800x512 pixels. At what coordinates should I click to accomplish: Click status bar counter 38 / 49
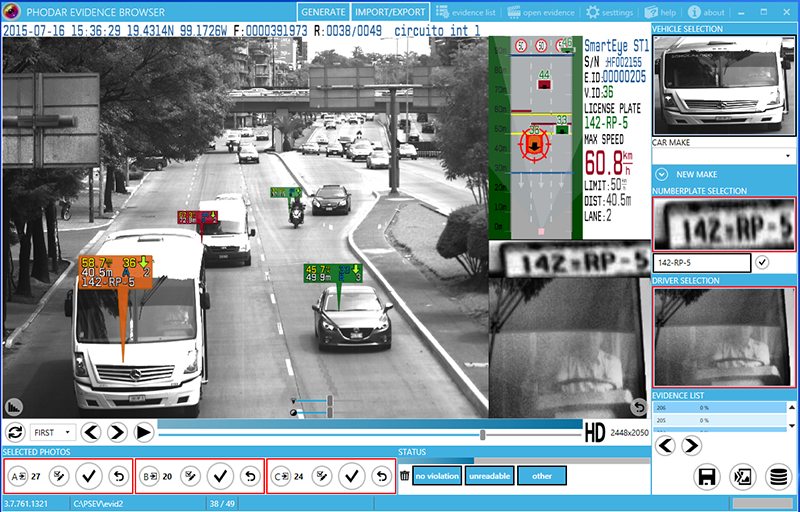[x=222, y=504]
